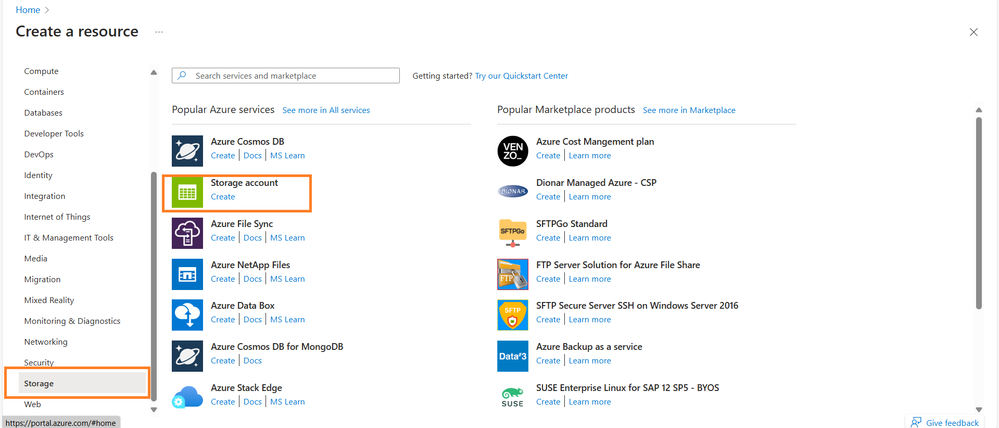Click Create under Azure Data Box
This screenshot has height=428, width=999.
coord(223,320)
